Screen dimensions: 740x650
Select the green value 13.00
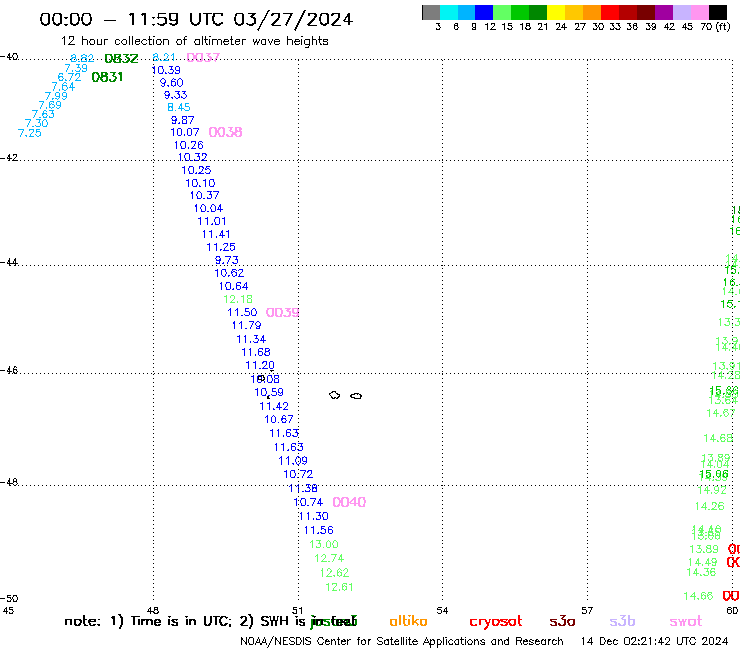pos(324,544)
